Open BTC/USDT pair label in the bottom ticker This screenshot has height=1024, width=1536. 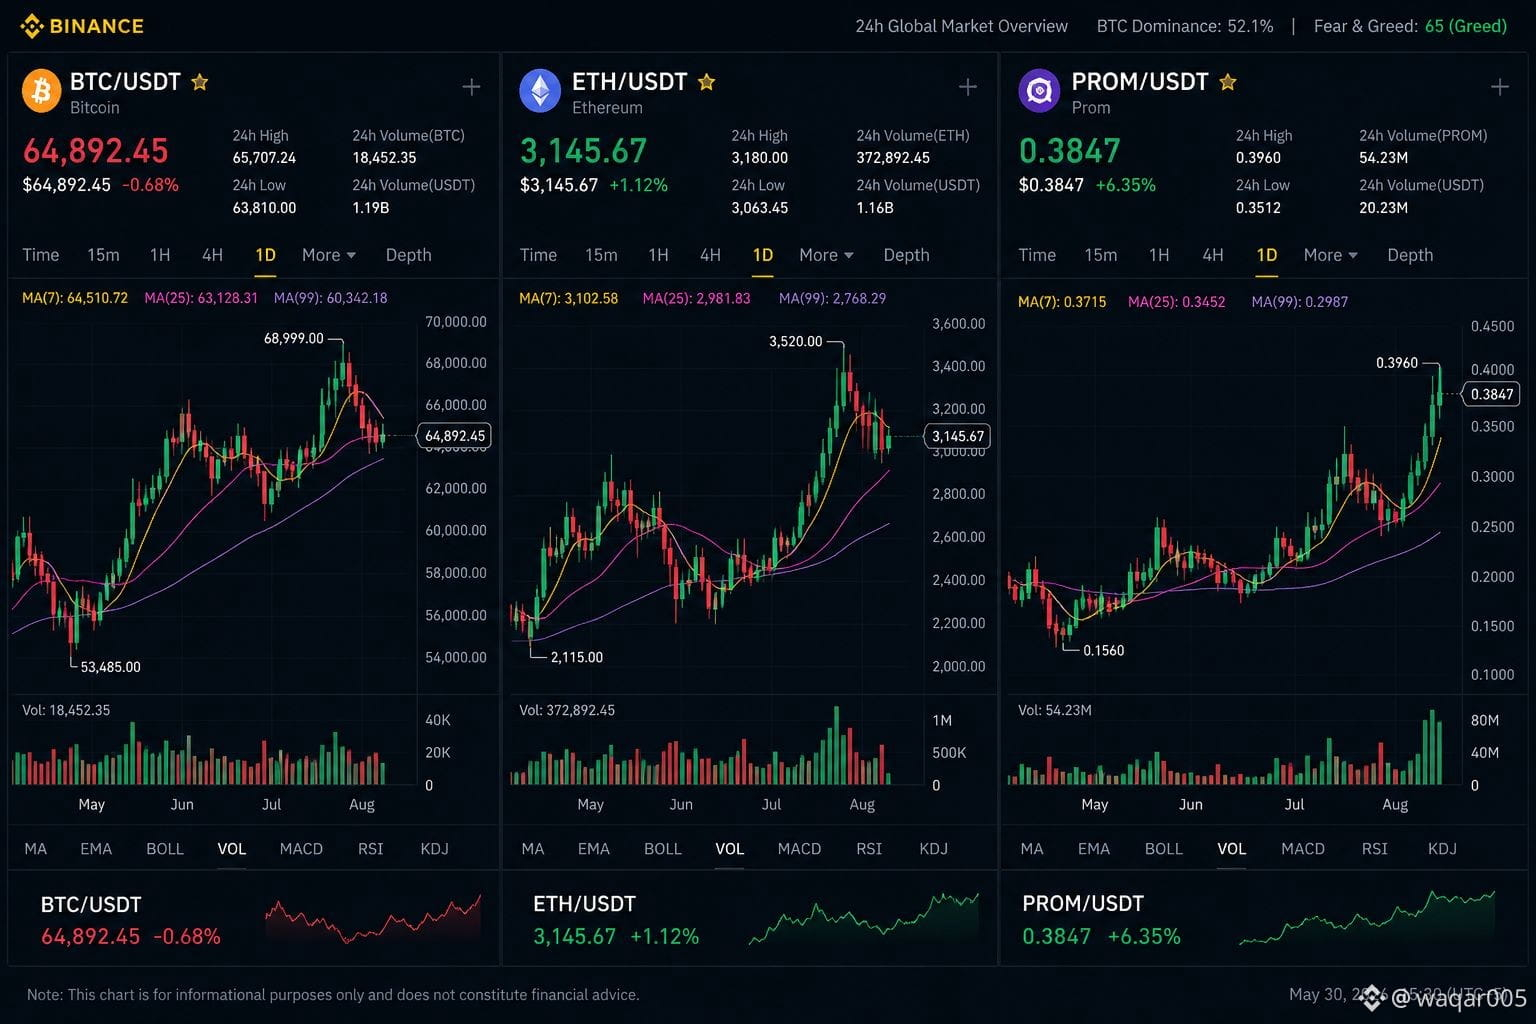pos(91,905)
